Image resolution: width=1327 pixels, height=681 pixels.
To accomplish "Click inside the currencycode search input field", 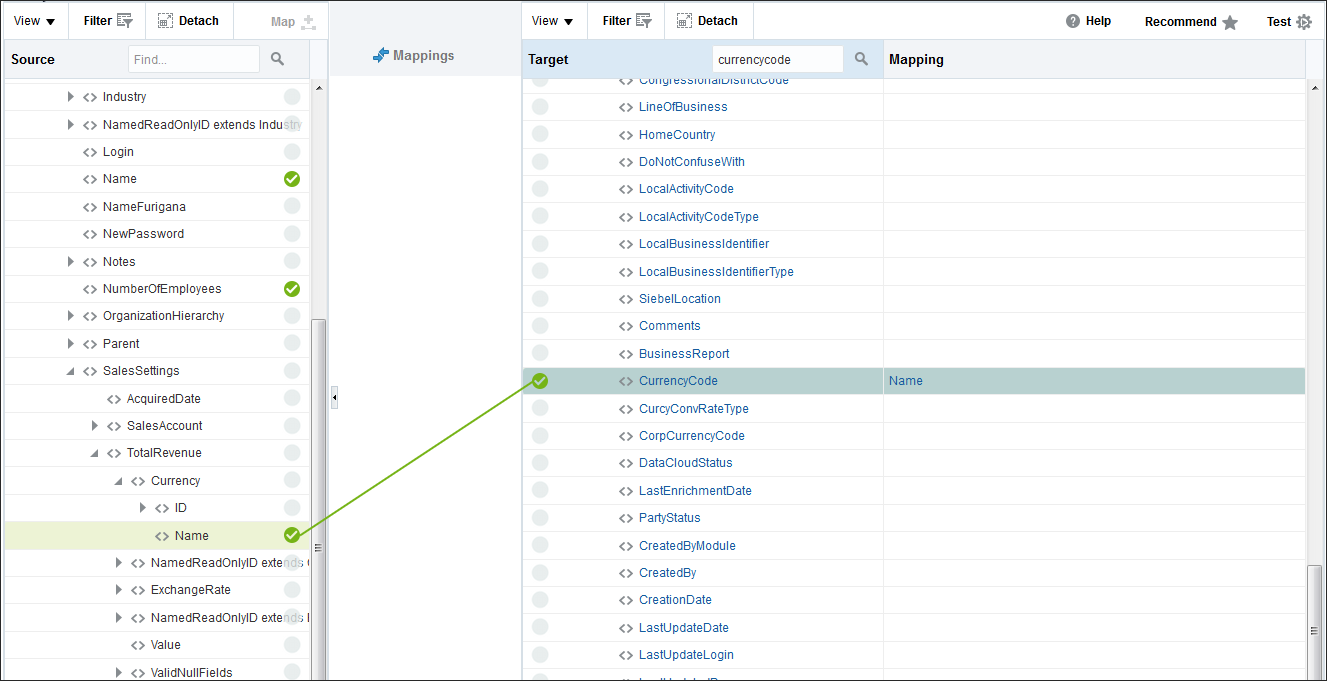I will (x=778, y=59).
